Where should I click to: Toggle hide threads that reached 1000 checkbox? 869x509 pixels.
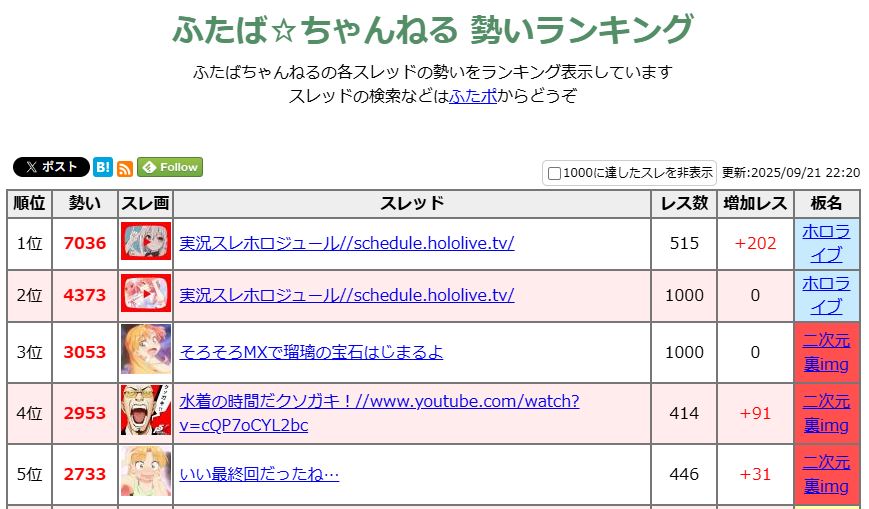[x=555, y=173]
